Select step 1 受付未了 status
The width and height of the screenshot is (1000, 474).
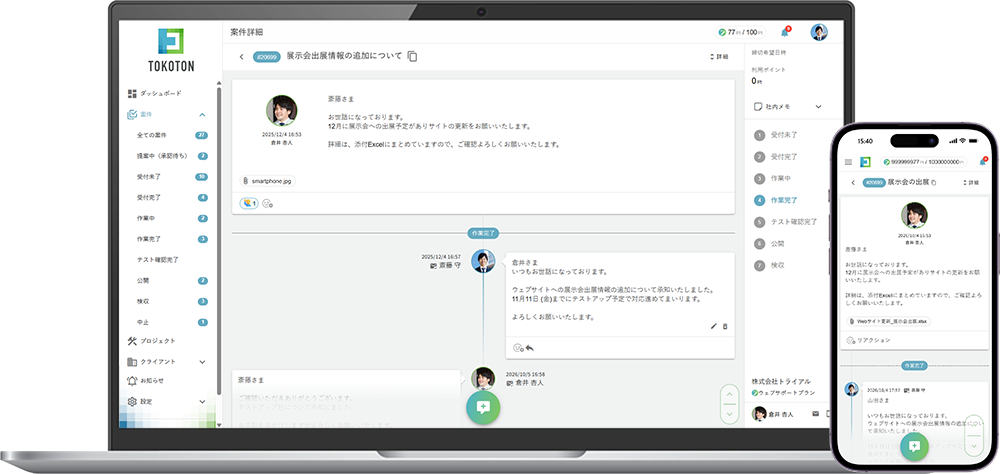pyautogui.click(x=776, y=135)
